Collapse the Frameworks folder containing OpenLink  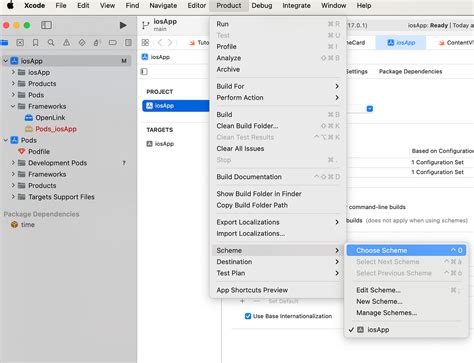pos(13,106)
